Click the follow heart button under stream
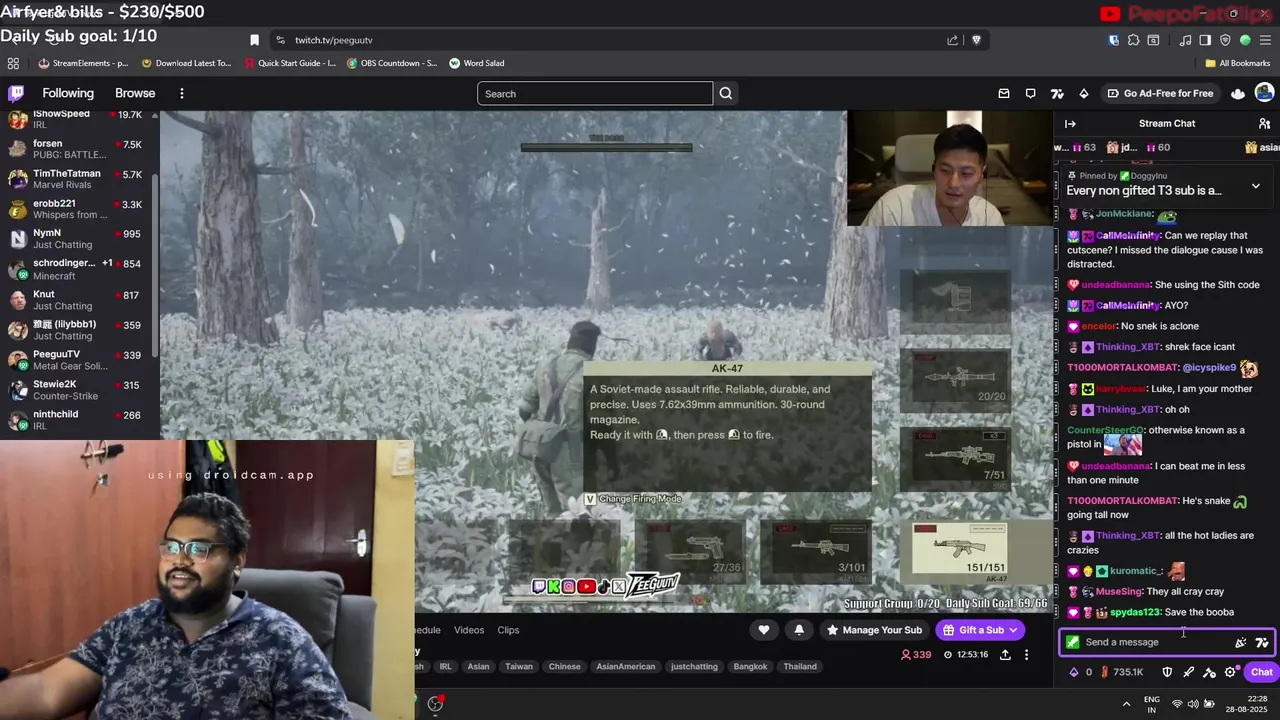This screenshot has height=720, width=1280. point(764,630)
